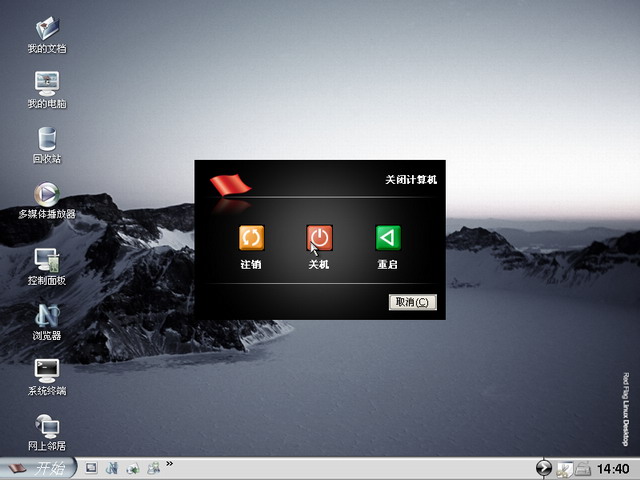Click the scissors clipboard tray icon
The width and height of the screenshot is (640, 480).
tap(564, 469)
